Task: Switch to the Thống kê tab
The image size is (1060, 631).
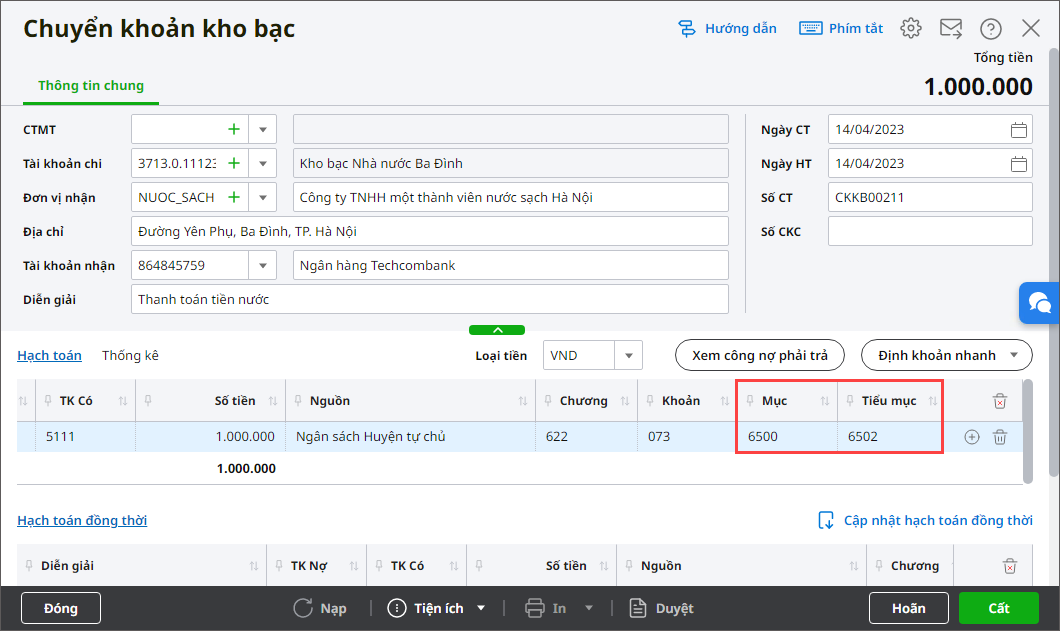Action: coord(130,355)
